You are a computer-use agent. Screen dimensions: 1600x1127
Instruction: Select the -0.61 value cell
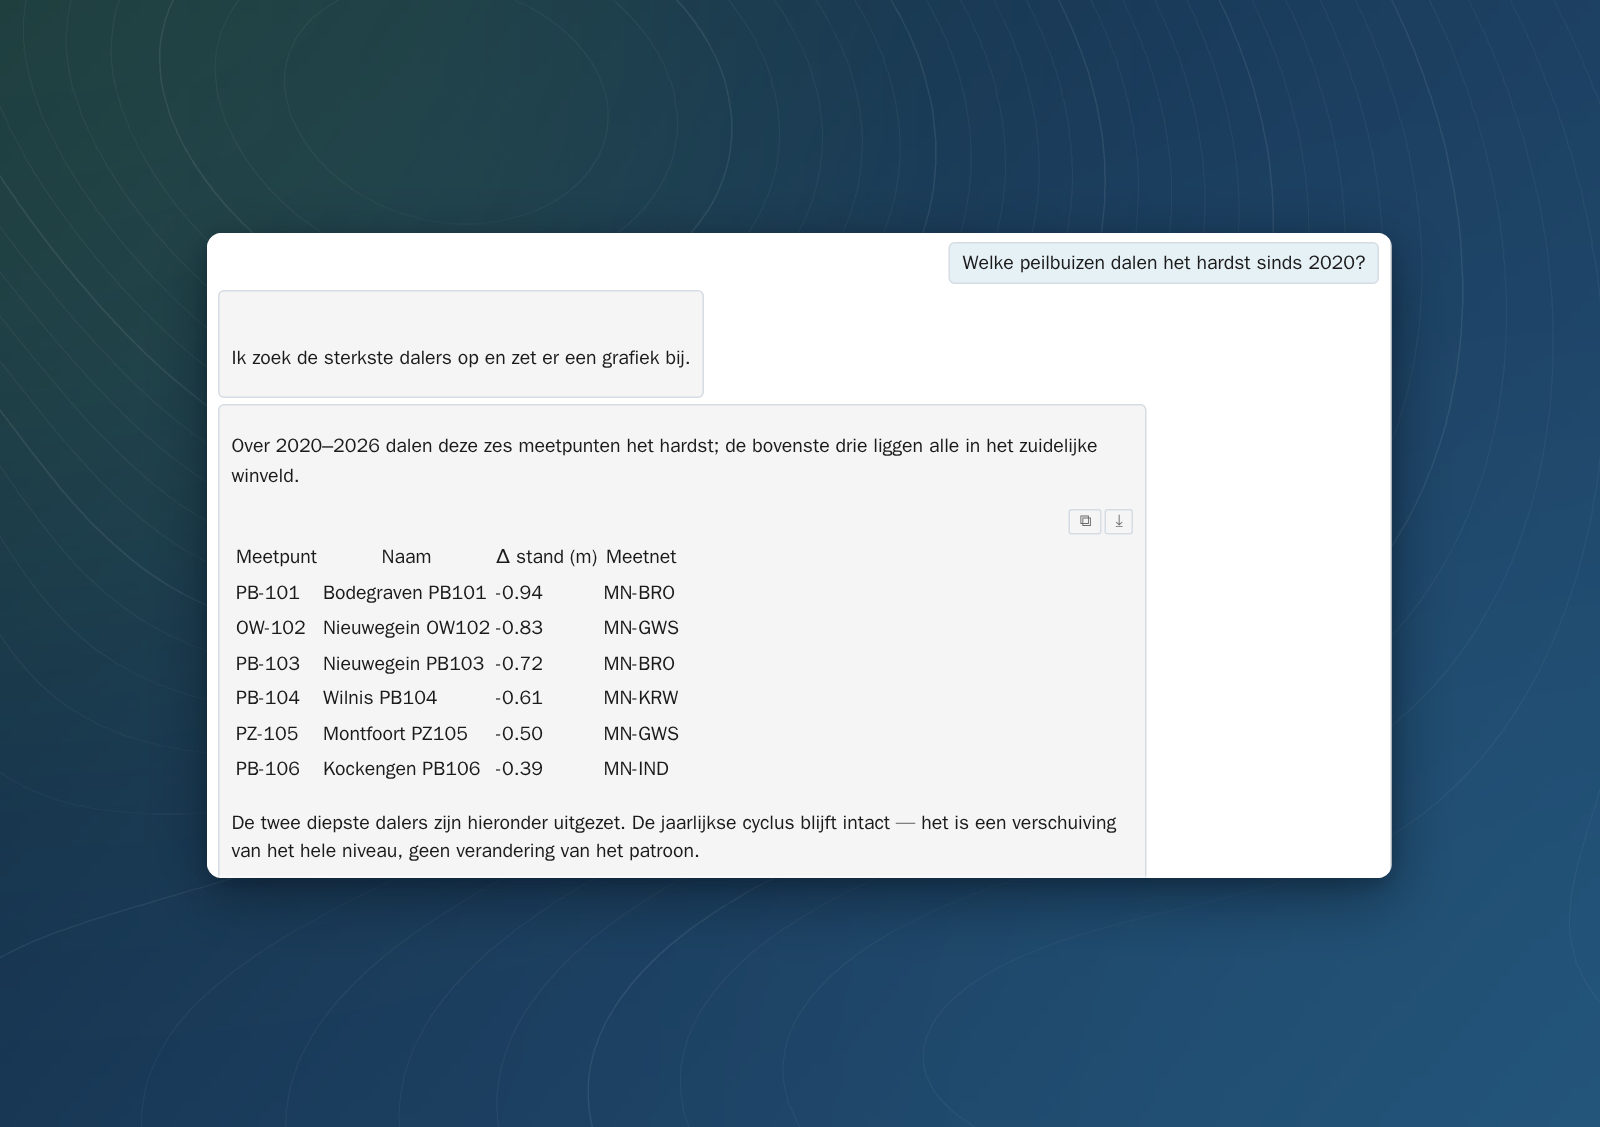pyautogui.click(x=519, y=698)
